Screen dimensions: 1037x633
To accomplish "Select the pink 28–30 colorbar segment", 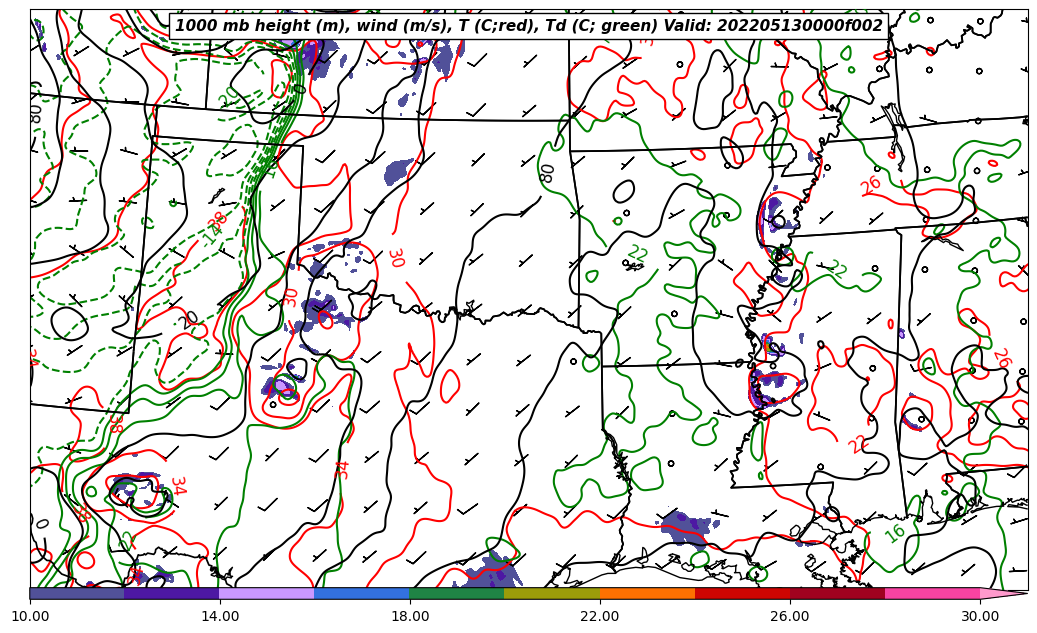I will [x=931, y=593].
